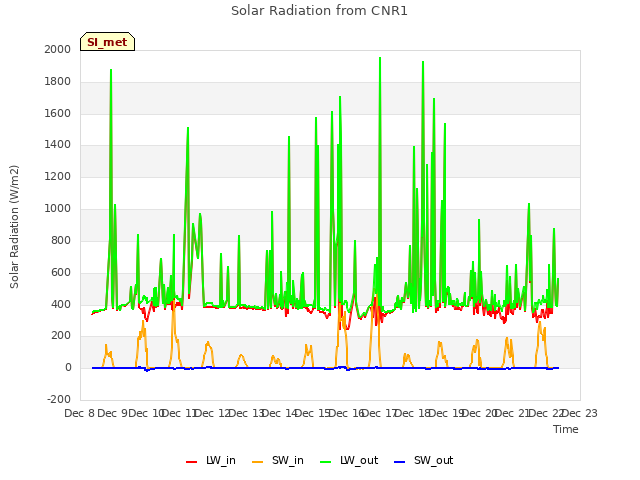Screen dimensions: 640x480
Task: Click the Dec 23 x-axis label
Action: tap(580, 413)
